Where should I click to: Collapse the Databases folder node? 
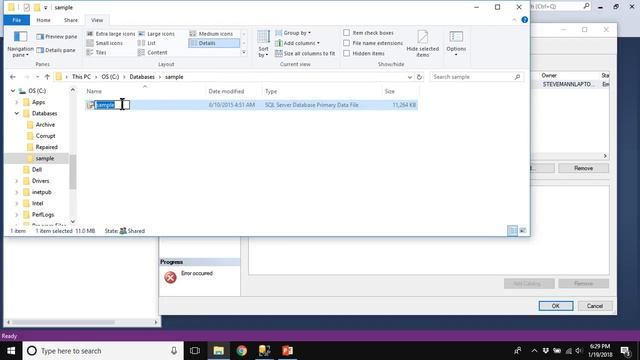click(x=17, y=113)
